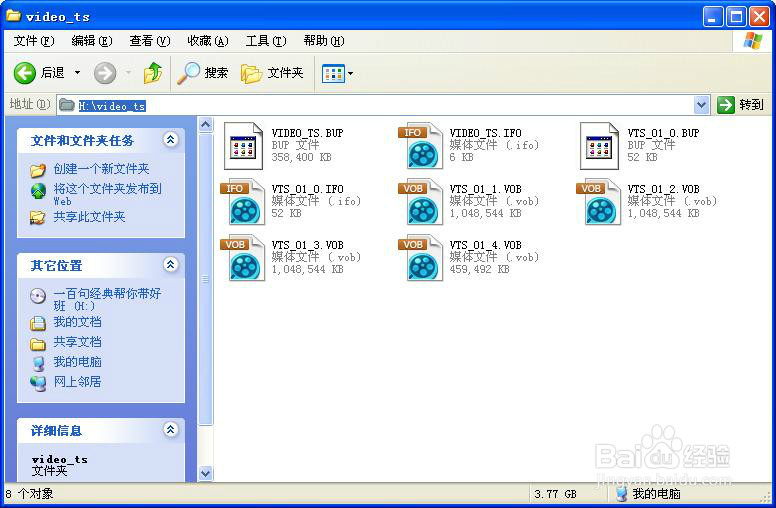This screenshot has height=508, width=776.
Task: Click the 共享文档 folder icon
Action: tap(38, 343)
